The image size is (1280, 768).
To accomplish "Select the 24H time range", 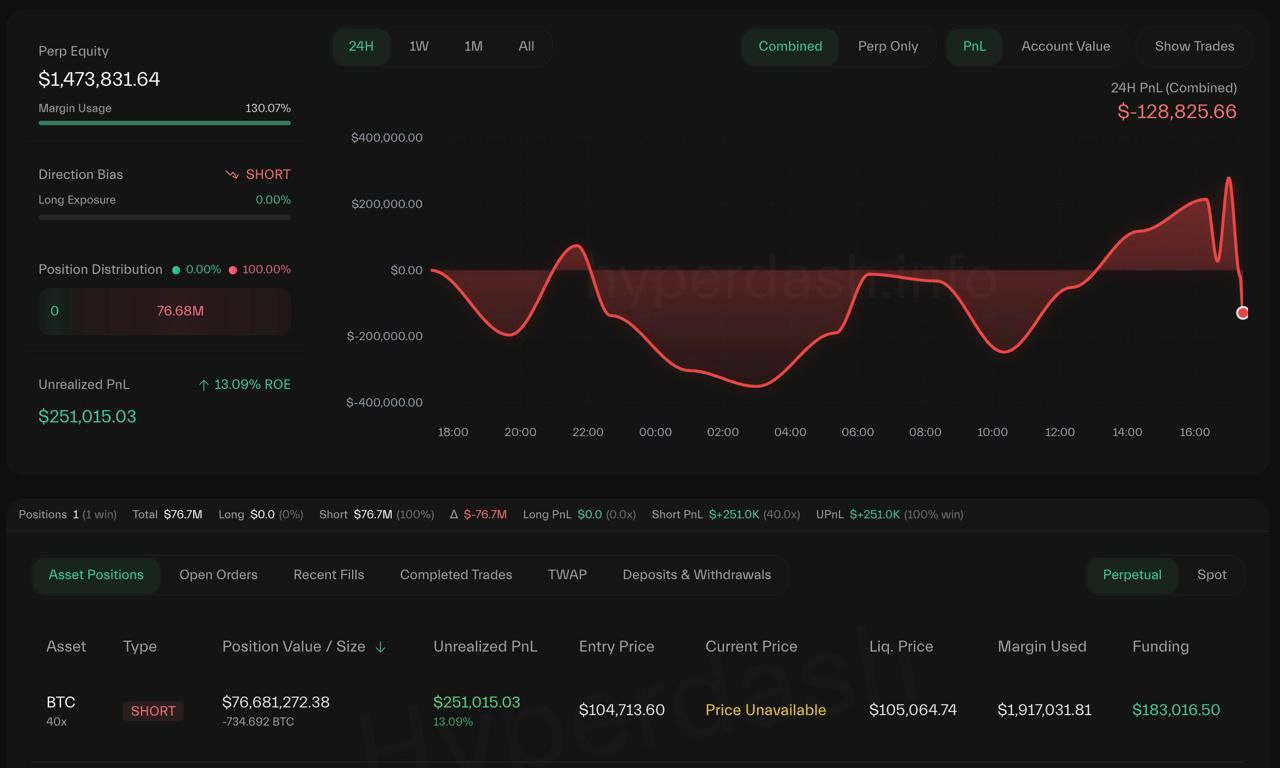I will (361, 46).
